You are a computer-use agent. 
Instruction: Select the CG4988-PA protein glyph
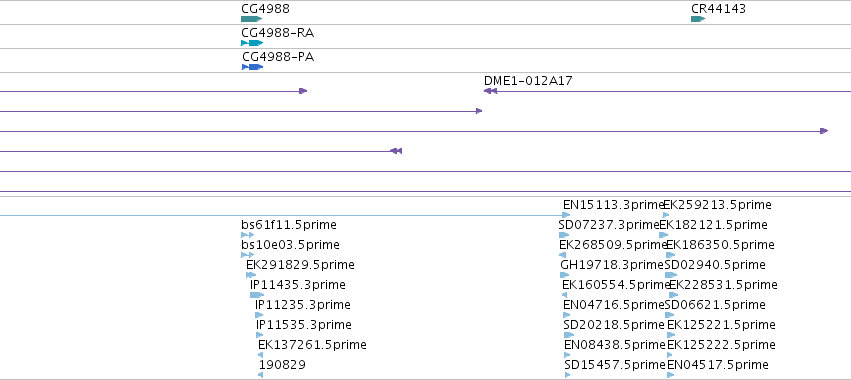click(x=252, y=67)
